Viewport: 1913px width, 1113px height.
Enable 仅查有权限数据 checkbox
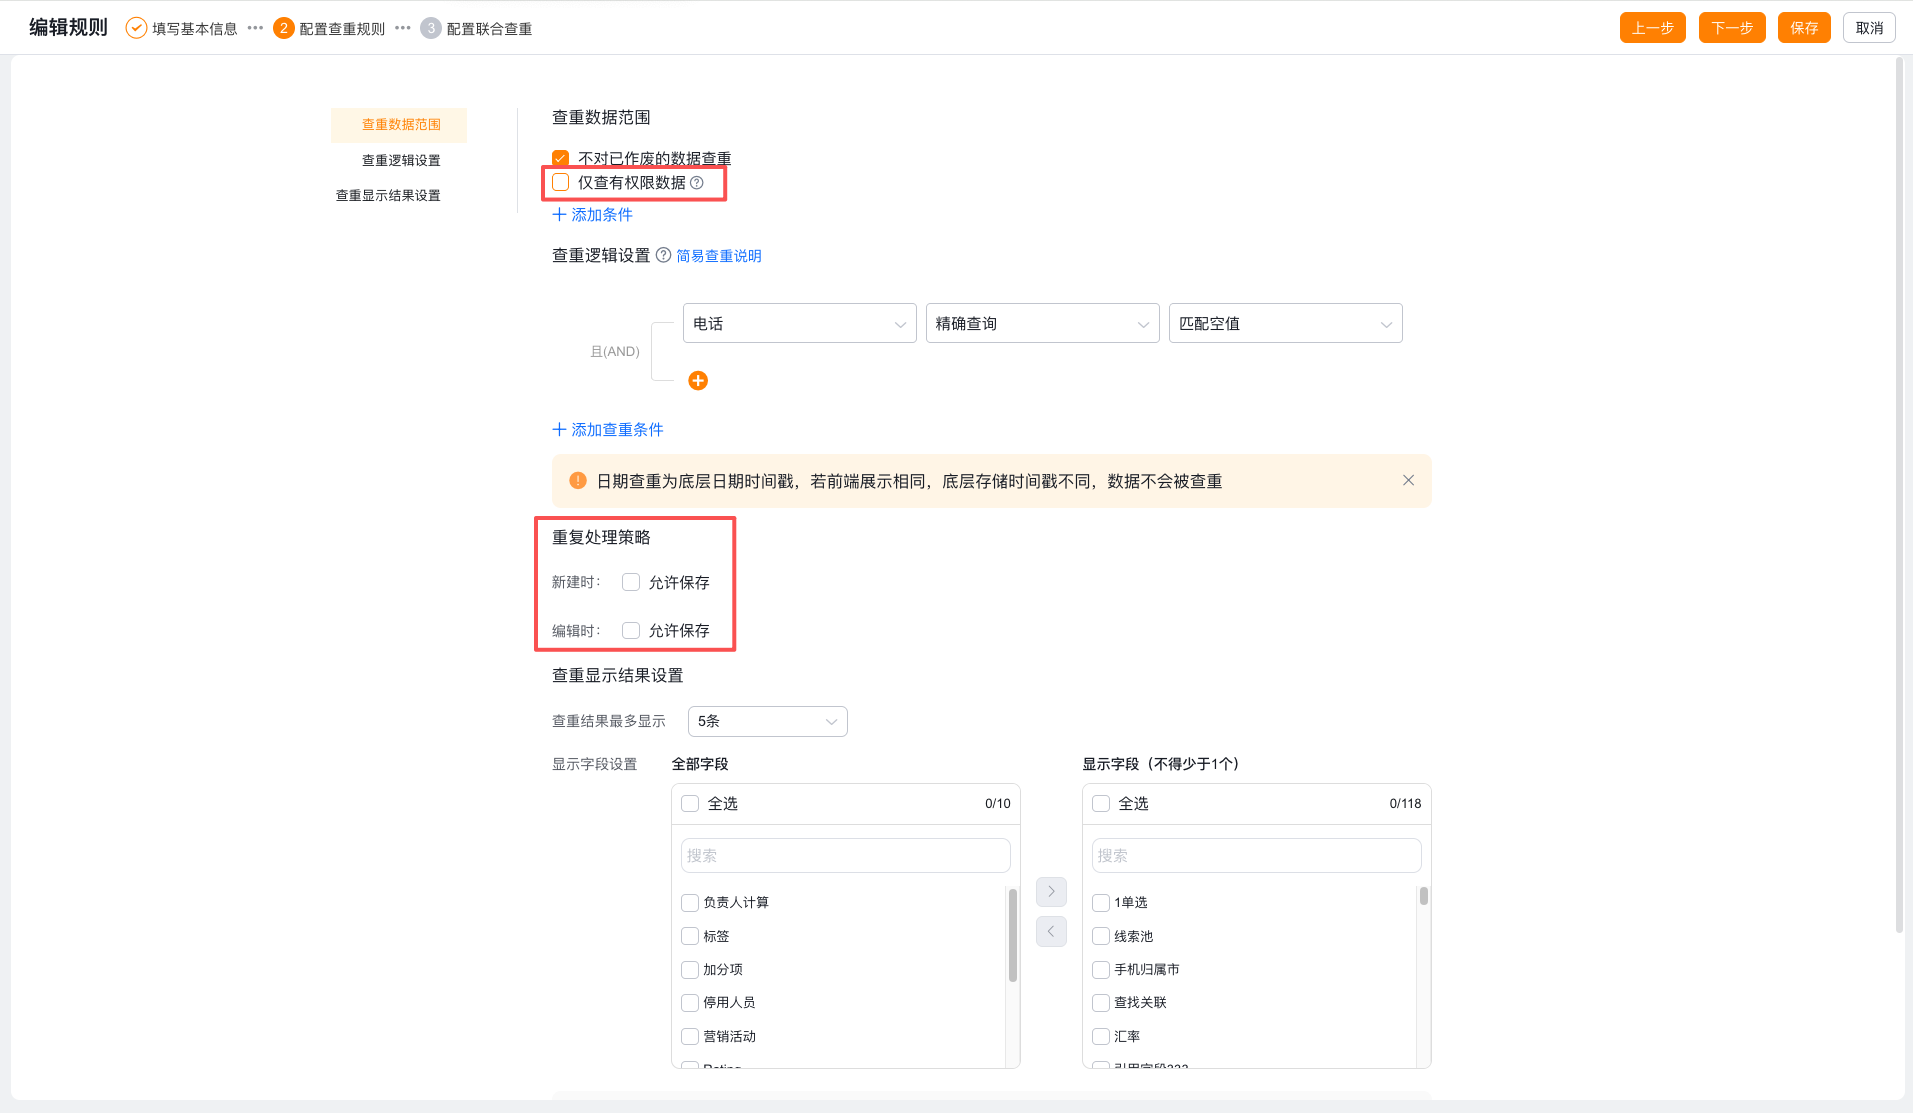(x=560, y=182)
